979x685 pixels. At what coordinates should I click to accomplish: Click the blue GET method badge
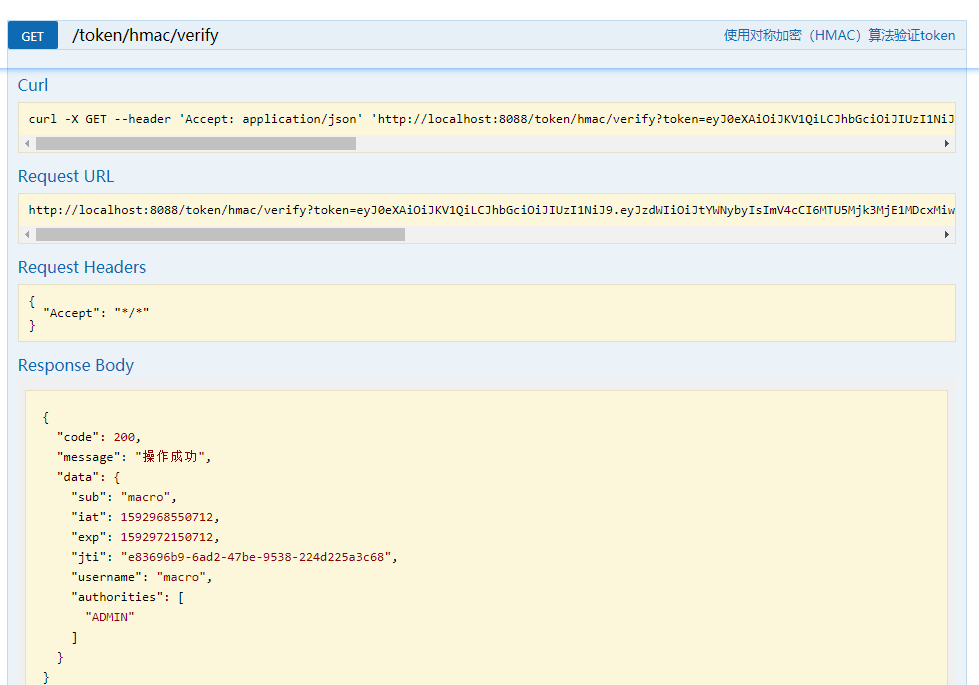point(32,36)
